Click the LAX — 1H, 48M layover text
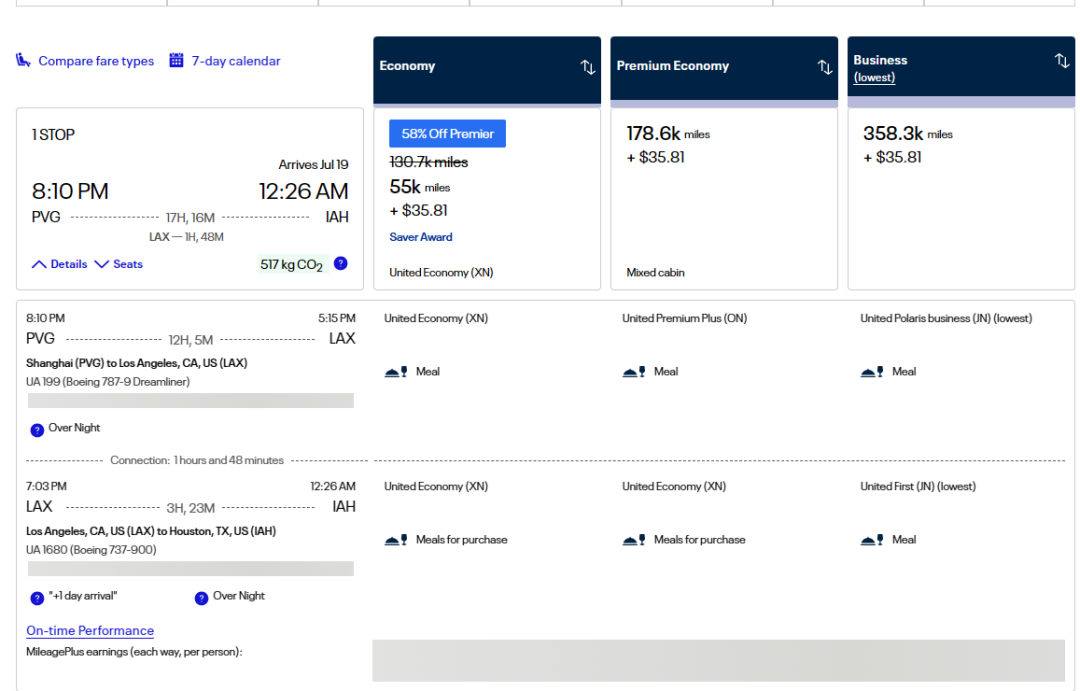This screenshot has width=1080, height=691. pyautogui.click(x=187, y=237)
